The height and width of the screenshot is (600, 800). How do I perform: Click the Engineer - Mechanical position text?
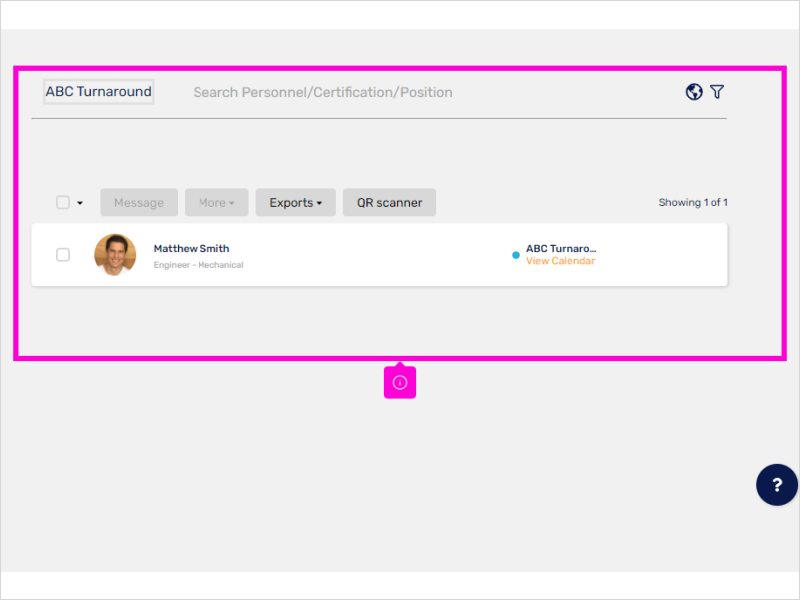pos(198,265)
